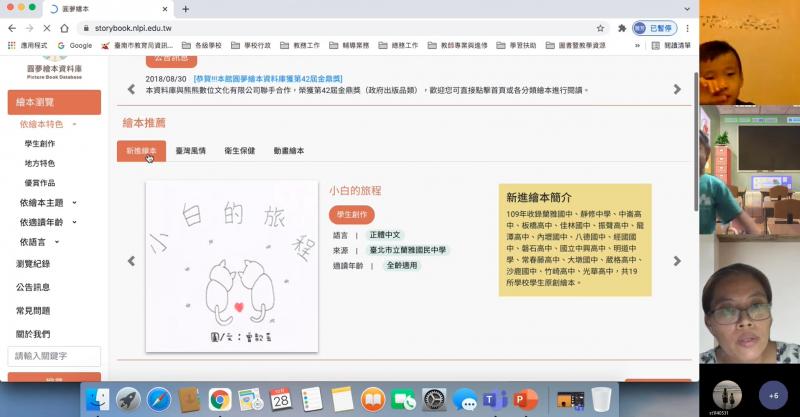Open the 教務工作 bookmark folder
Image resolution: width=800 pixels, height=417 pixels.
tap(300, 45)
